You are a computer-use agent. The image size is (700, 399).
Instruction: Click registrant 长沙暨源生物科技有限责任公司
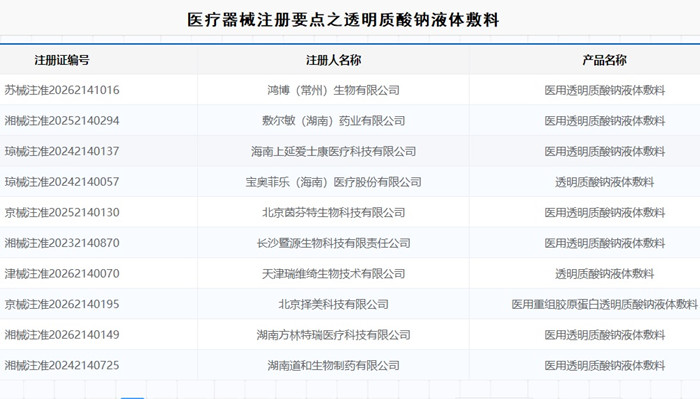click(333, 243)
